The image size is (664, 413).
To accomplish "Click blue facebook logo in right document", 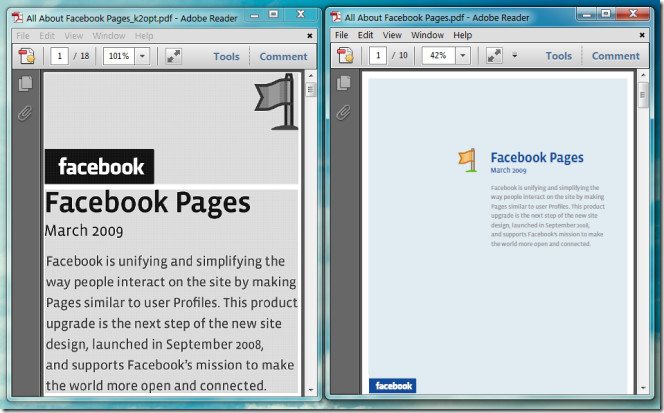I will (393, 386).
